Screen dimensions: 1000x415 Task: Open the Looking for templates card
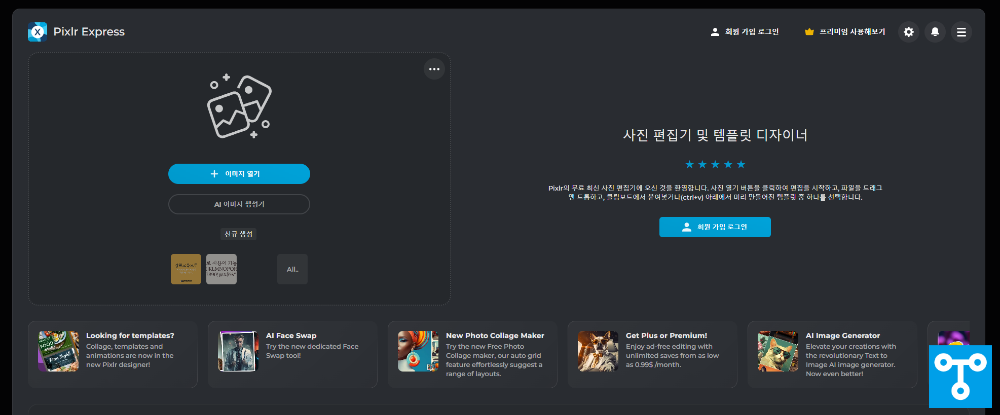tap(113, 354)
